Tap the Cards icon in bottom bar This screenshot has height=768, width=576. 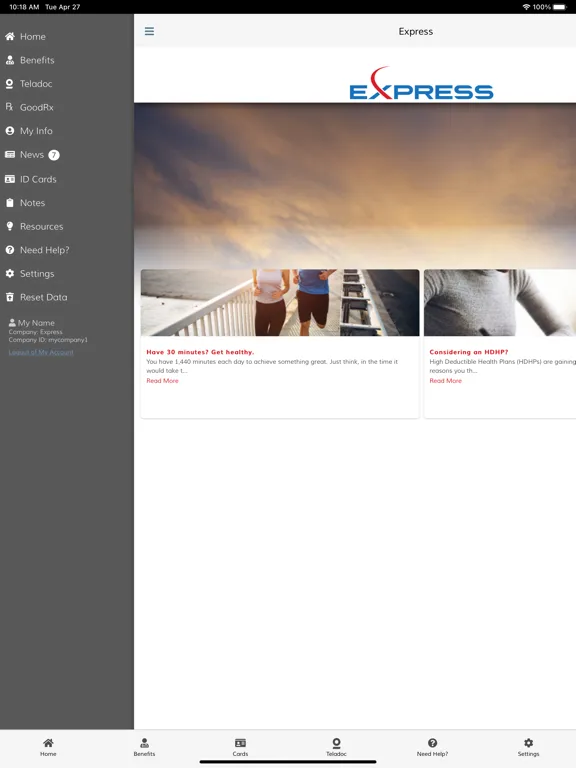coord(240,743)
